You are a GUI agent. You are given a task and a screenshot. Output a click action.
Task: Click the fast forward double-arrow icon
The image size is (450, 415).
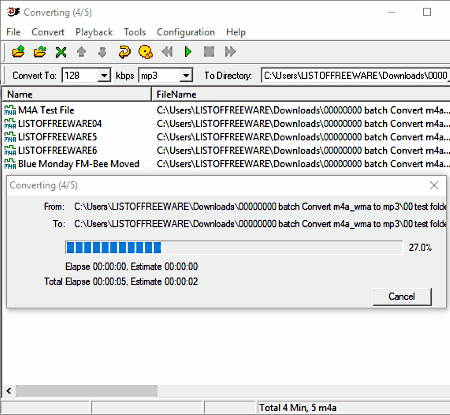coord(230,52)
